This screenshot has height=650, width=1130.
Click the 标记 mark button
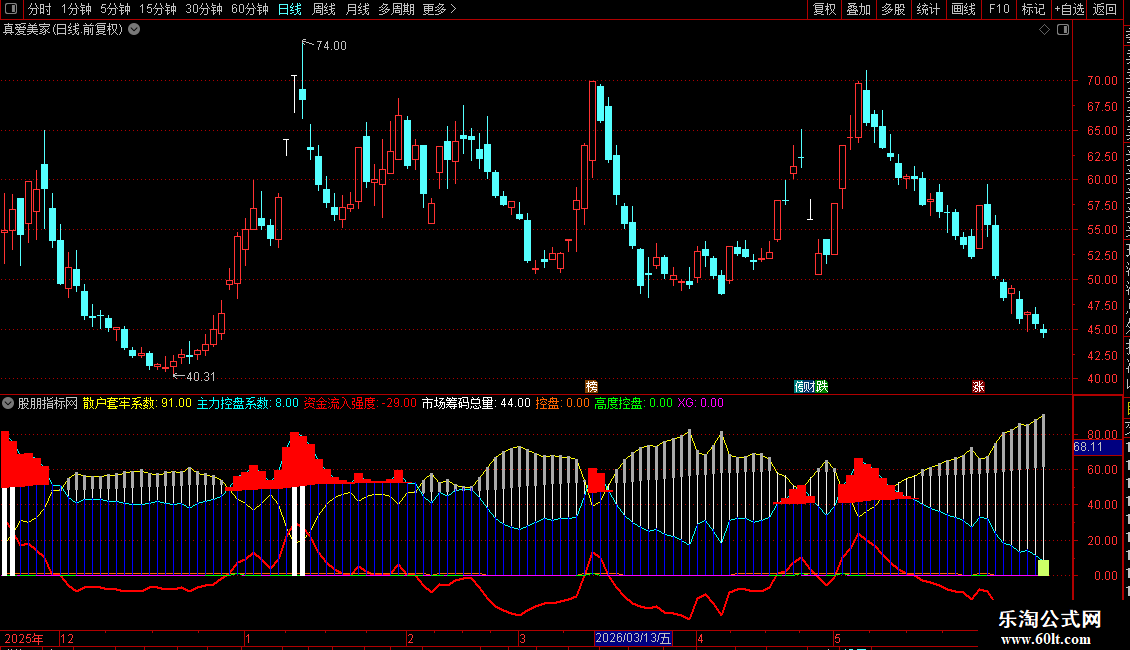[1033, 9]
